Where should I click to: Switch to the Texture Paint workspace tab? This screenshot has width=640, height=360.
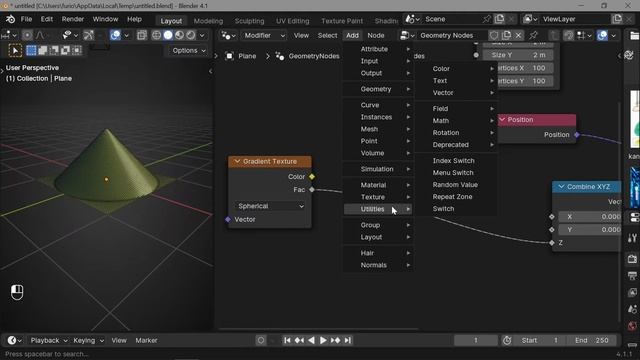[342, 21]
